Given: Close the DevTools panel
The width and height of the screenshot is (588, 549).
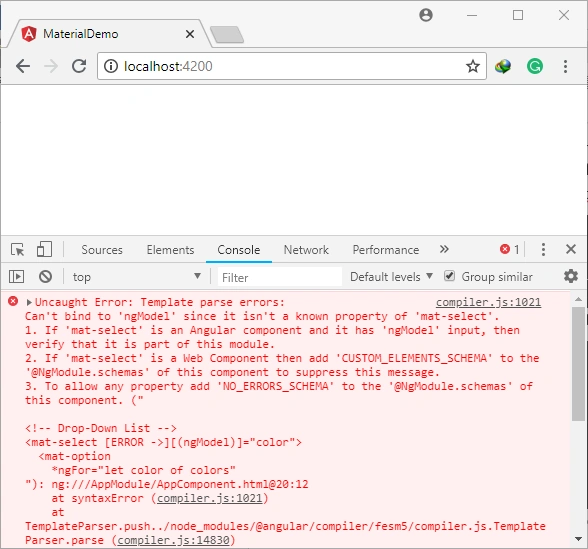Looking at the screenshot, I should 571,249.
